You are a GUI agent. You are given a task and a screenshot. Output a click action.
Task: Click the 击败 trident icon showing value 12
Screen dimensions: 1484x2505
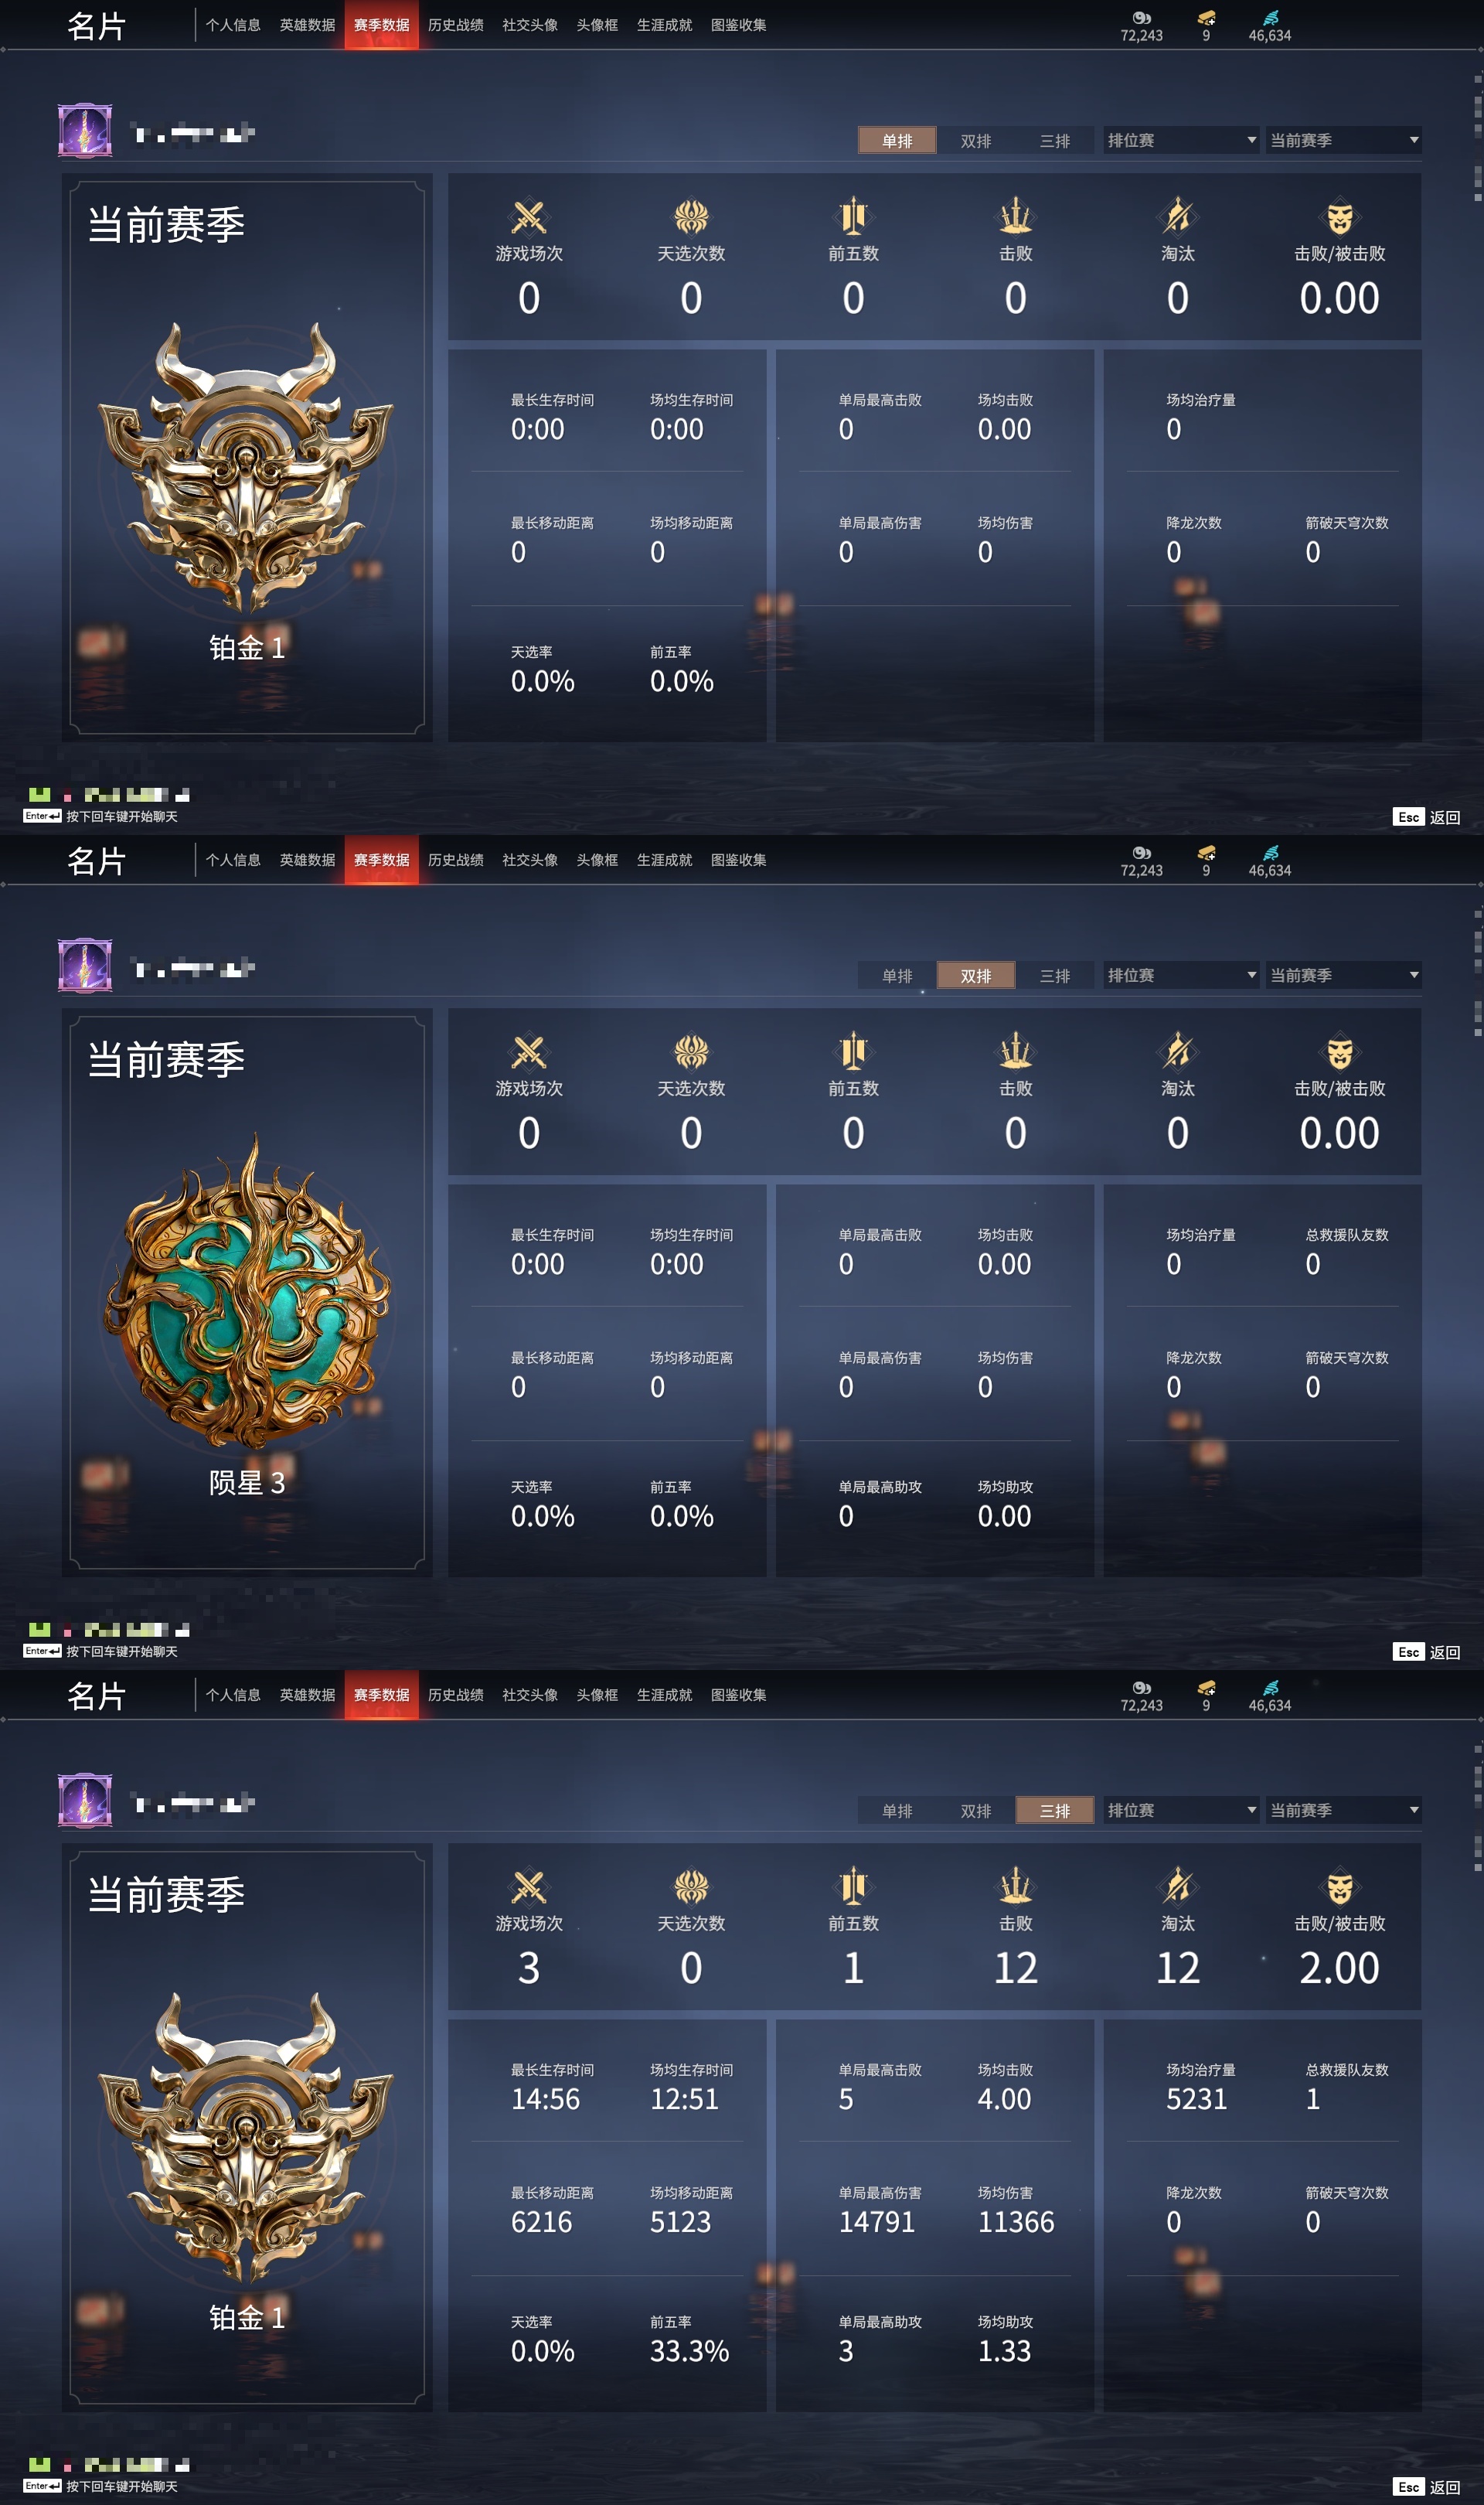(x=1015, y=1886)
